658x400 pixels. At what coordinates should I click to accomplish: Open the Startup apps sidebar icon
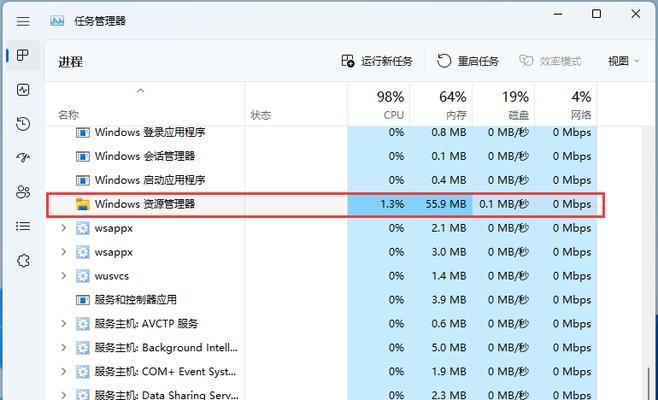pos(23,158)
